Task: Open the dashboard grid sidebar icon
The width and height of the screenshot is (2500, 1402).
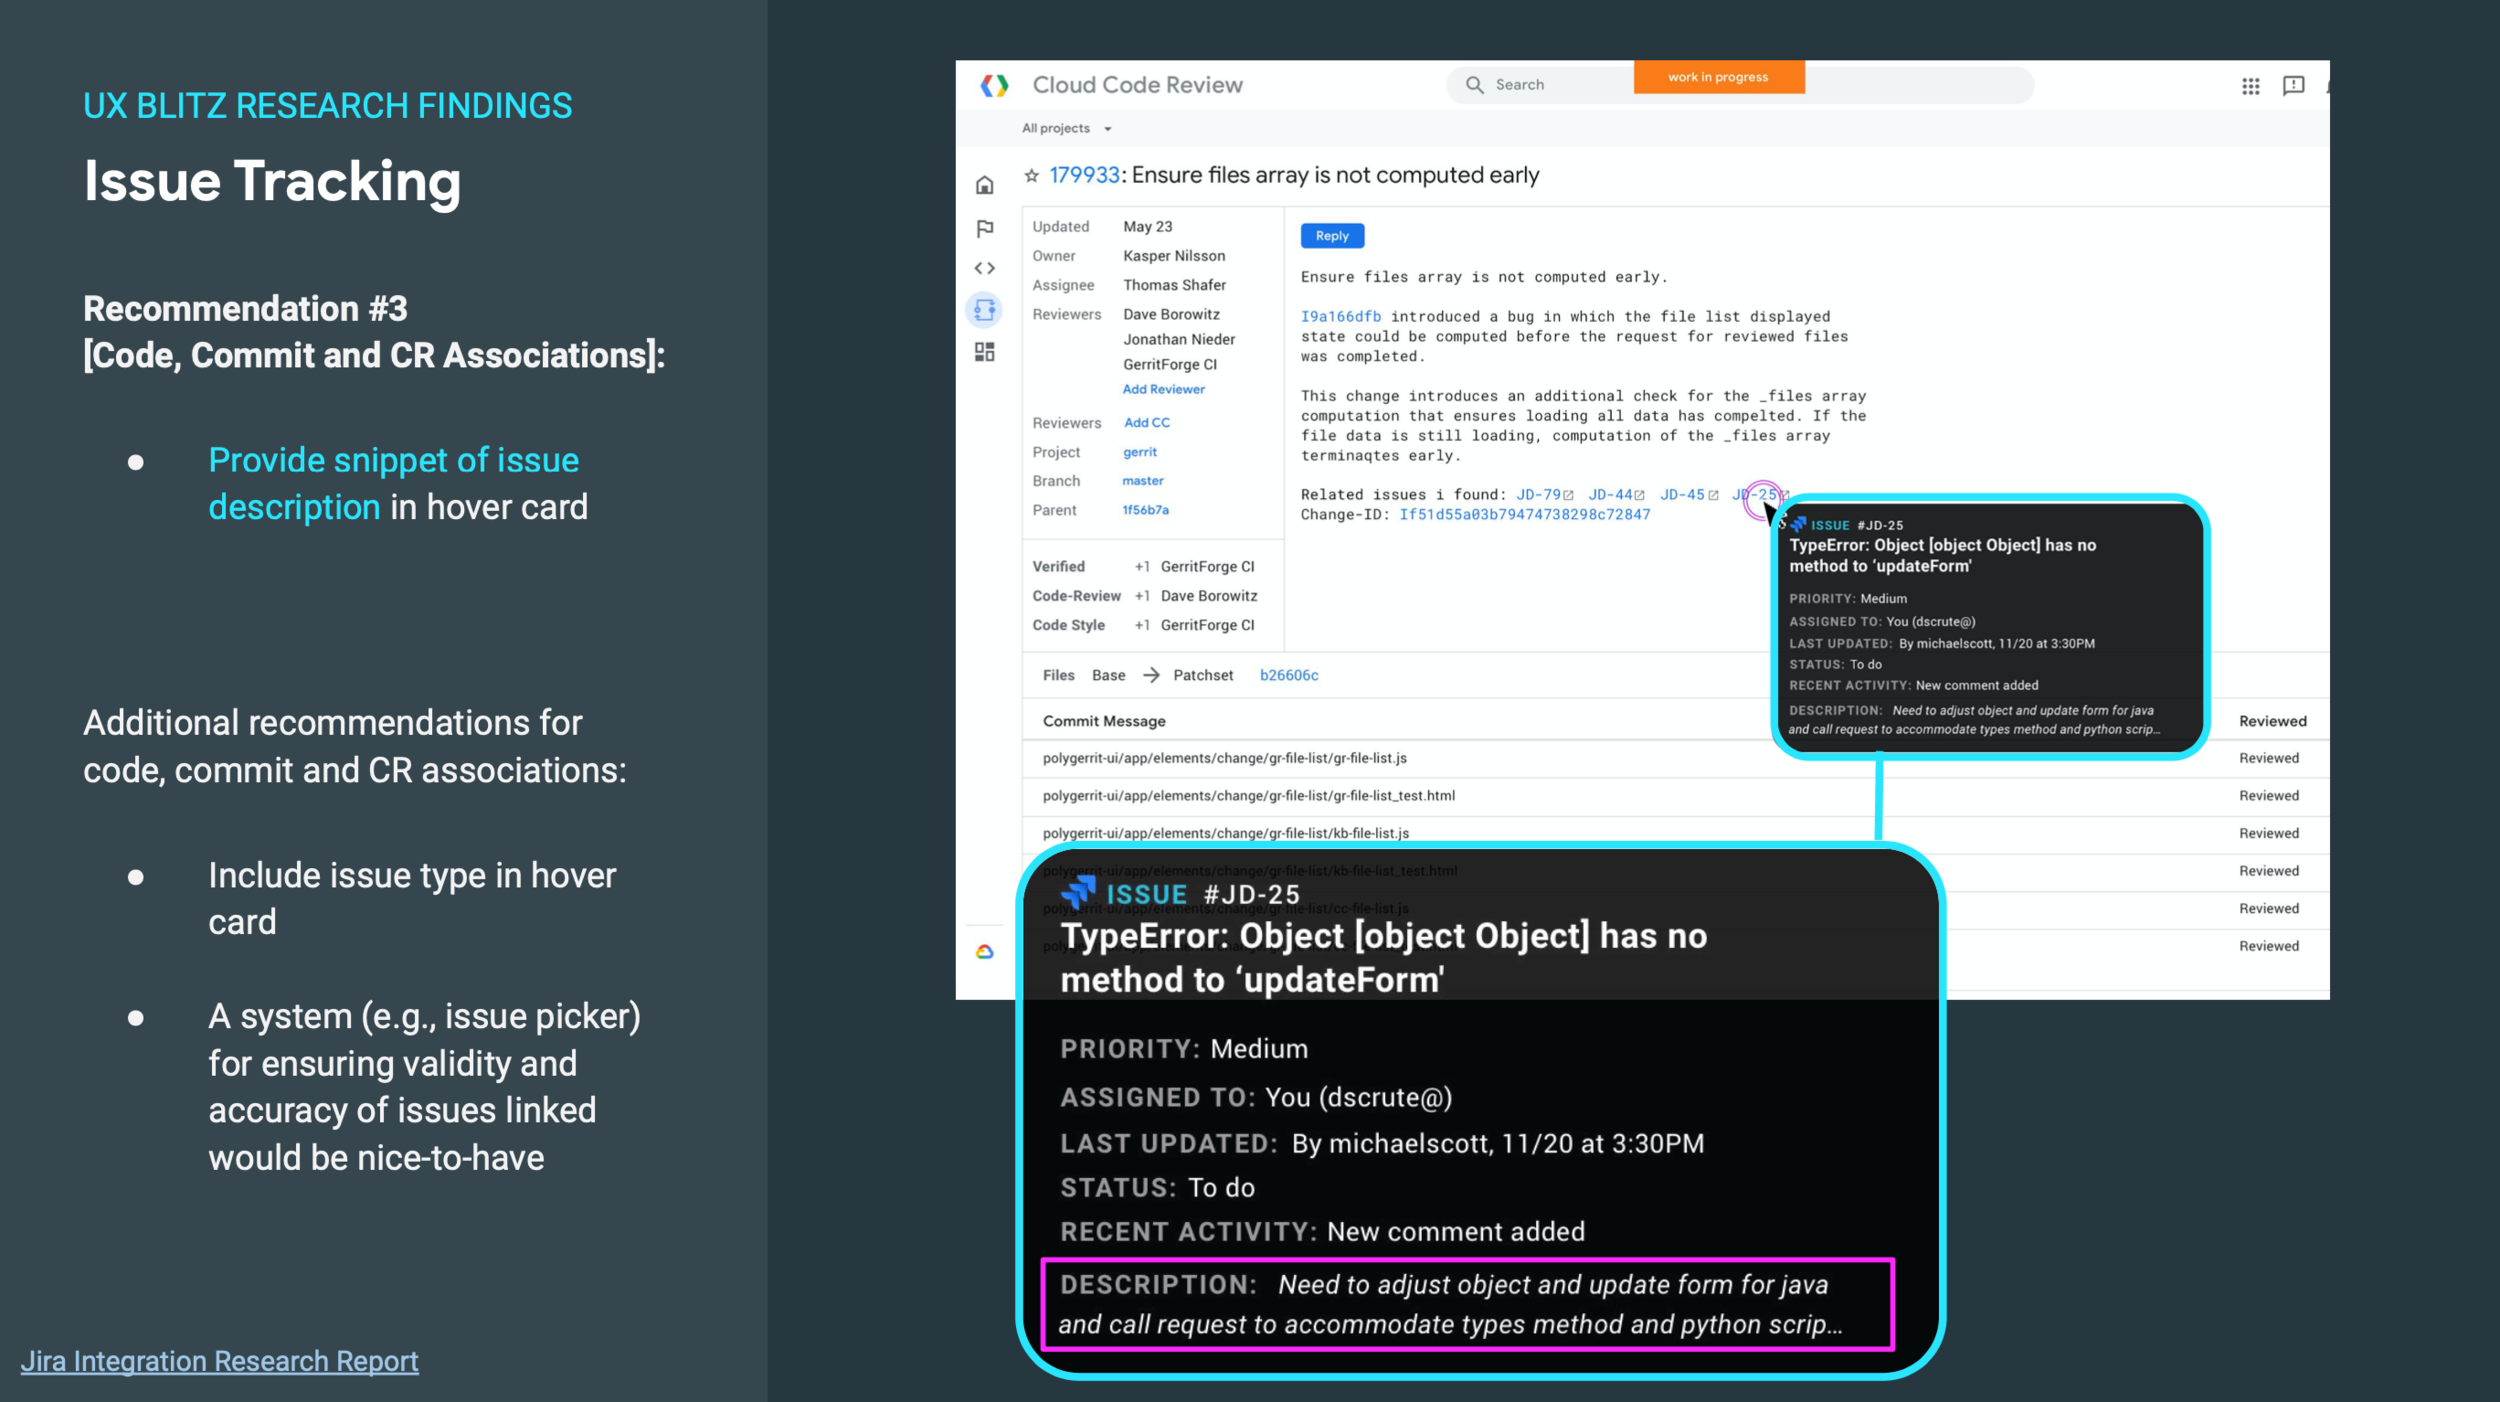Action: (x=984, y=352)
